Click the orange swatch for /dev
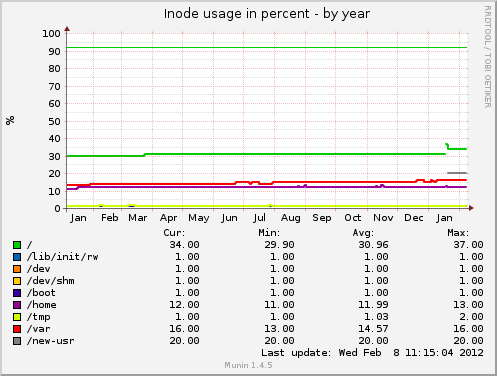 [17, 269]
